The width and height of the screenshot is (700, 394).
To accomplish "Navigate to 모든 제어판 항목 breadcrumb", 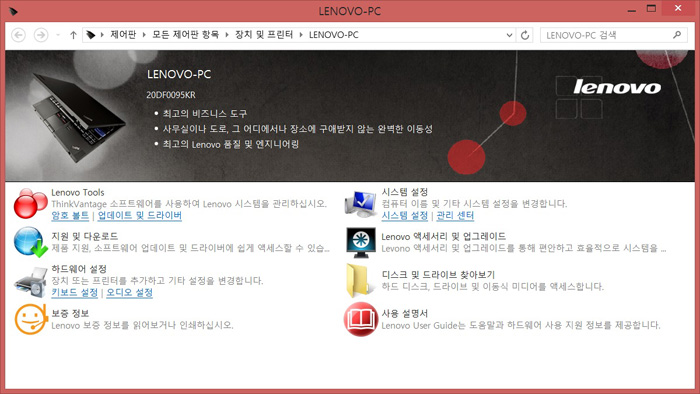I will point(186,35).
